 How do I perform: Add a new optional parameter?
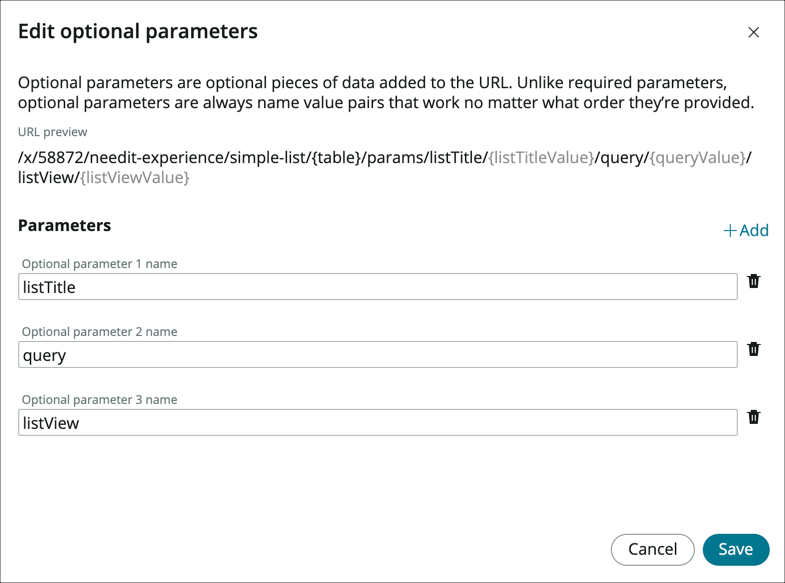(x=746, y=231)
